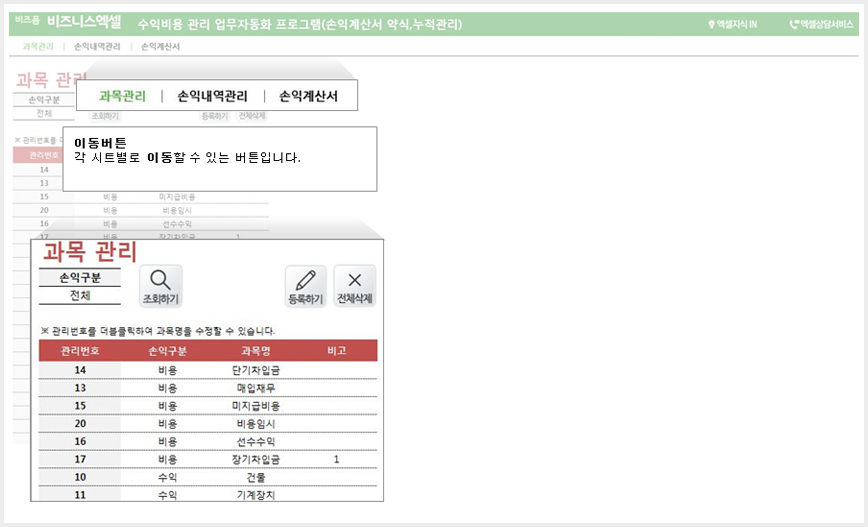Click the small faded 조회하기 button
Viewport: 868px width, 527px height.
point(105,116)
